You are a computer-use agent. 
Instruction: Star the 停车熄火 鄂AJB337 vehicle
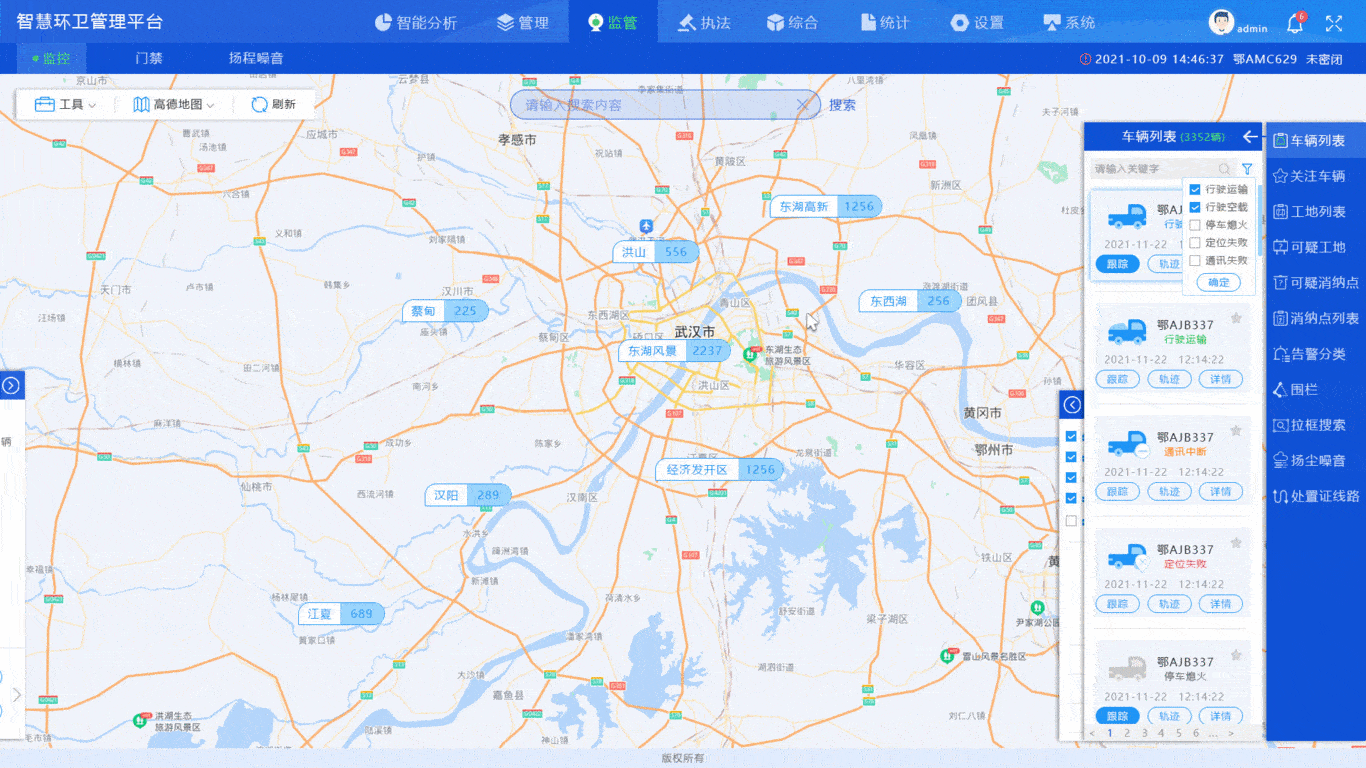pyautogui.click(x=1236, y=655)
